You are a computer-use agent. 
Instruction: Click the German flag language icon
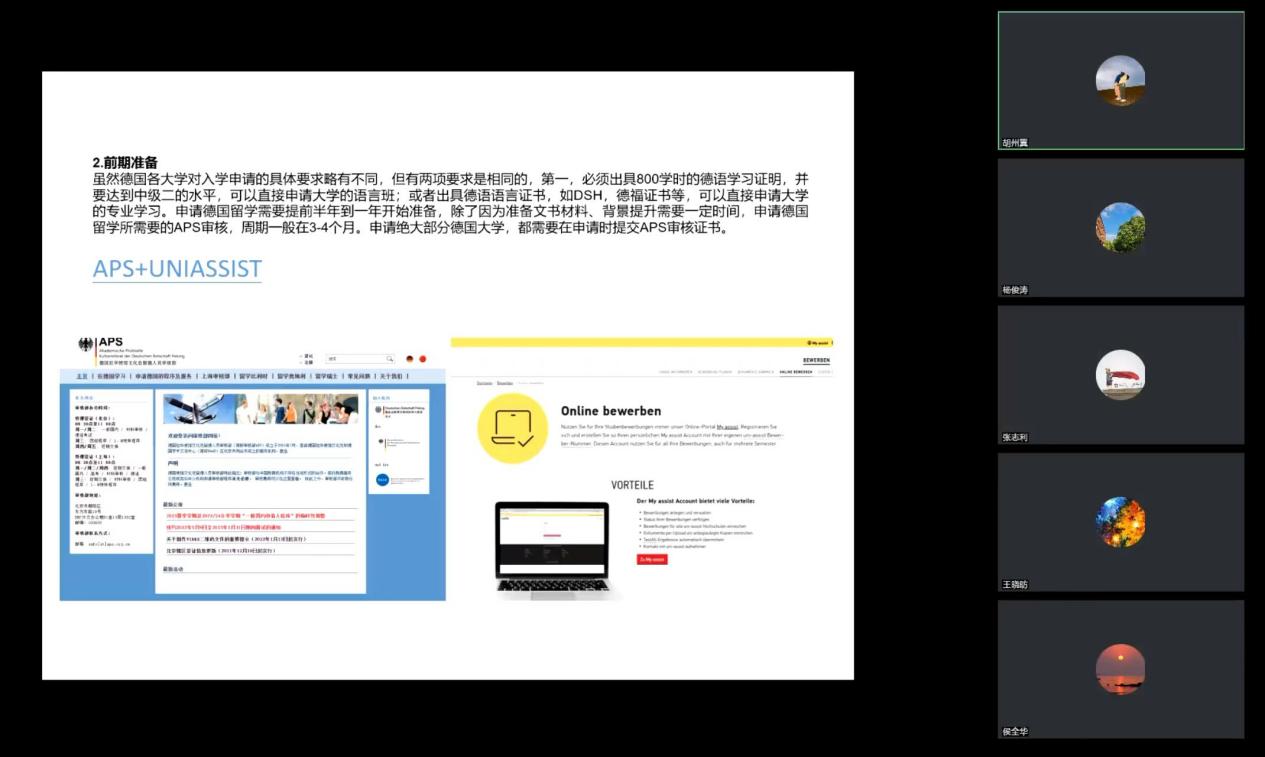[409, 359]
